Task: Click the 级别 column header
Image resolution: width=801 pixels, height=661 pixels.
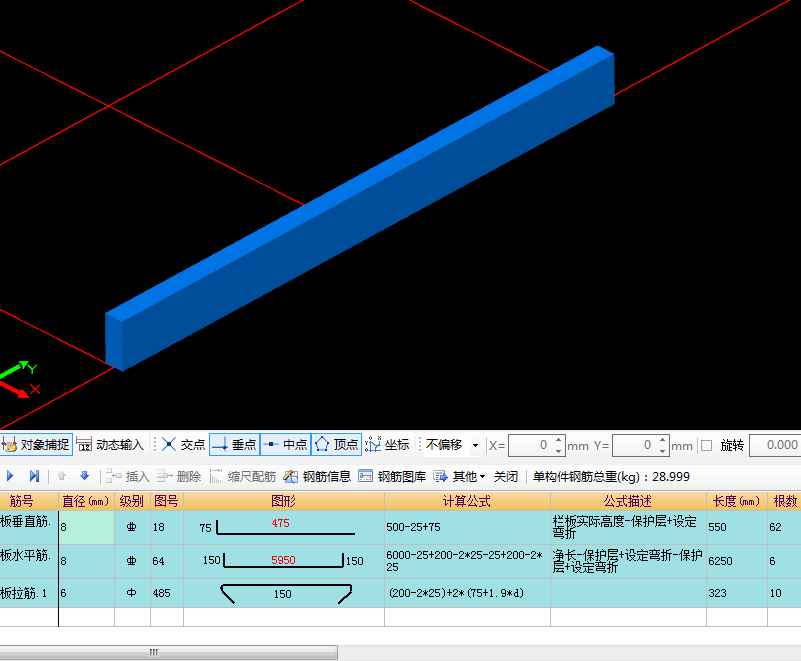Action: tap(132, 501)
